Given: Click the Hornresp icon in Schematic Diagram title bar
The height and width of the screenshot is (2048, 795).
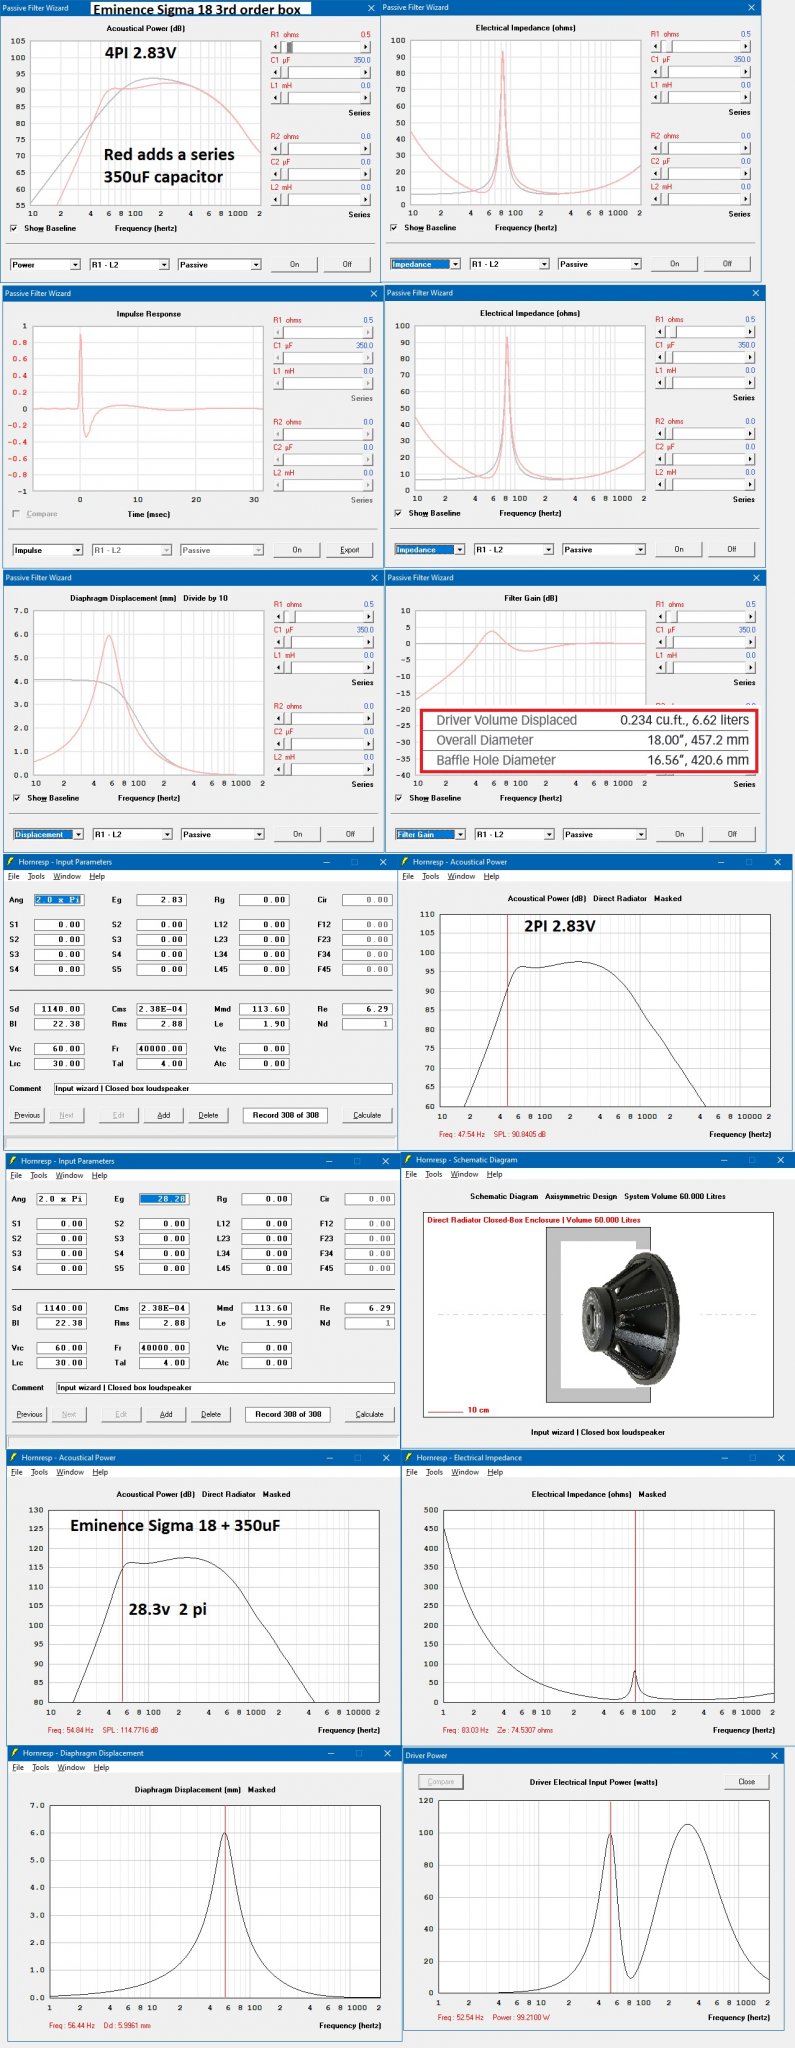Looking at the screenshot, I should [407, 1160].
